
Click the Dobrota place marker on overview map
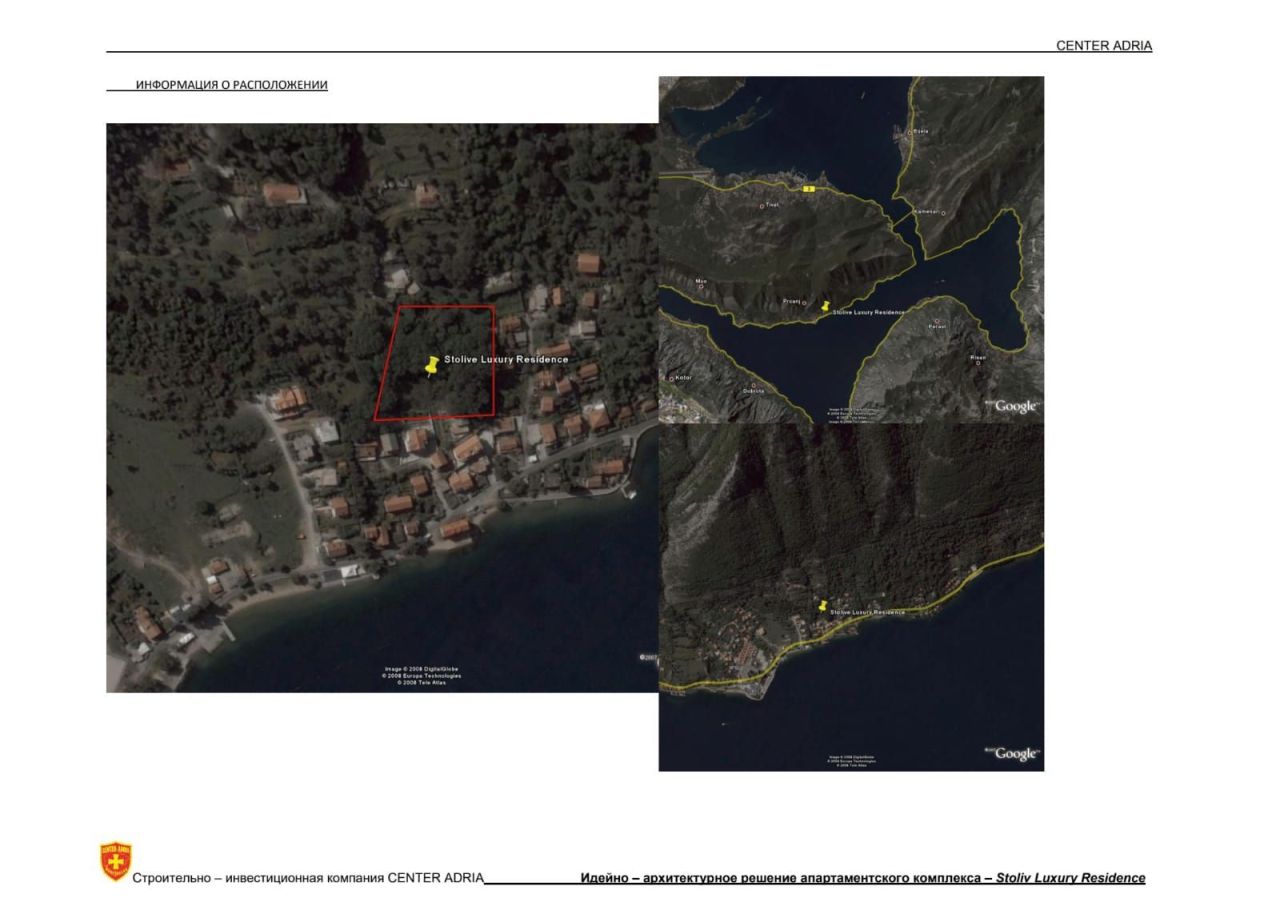point(753,385)
